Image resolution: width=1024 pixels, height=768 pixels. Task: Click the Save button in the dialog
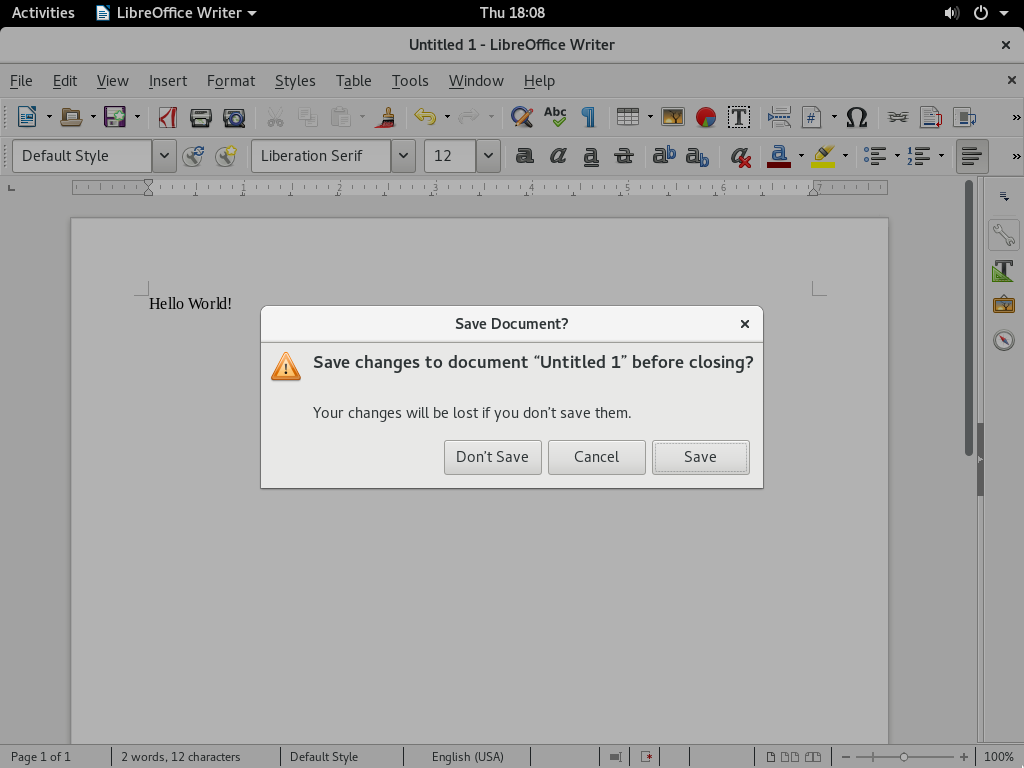(x=700, y=457)
